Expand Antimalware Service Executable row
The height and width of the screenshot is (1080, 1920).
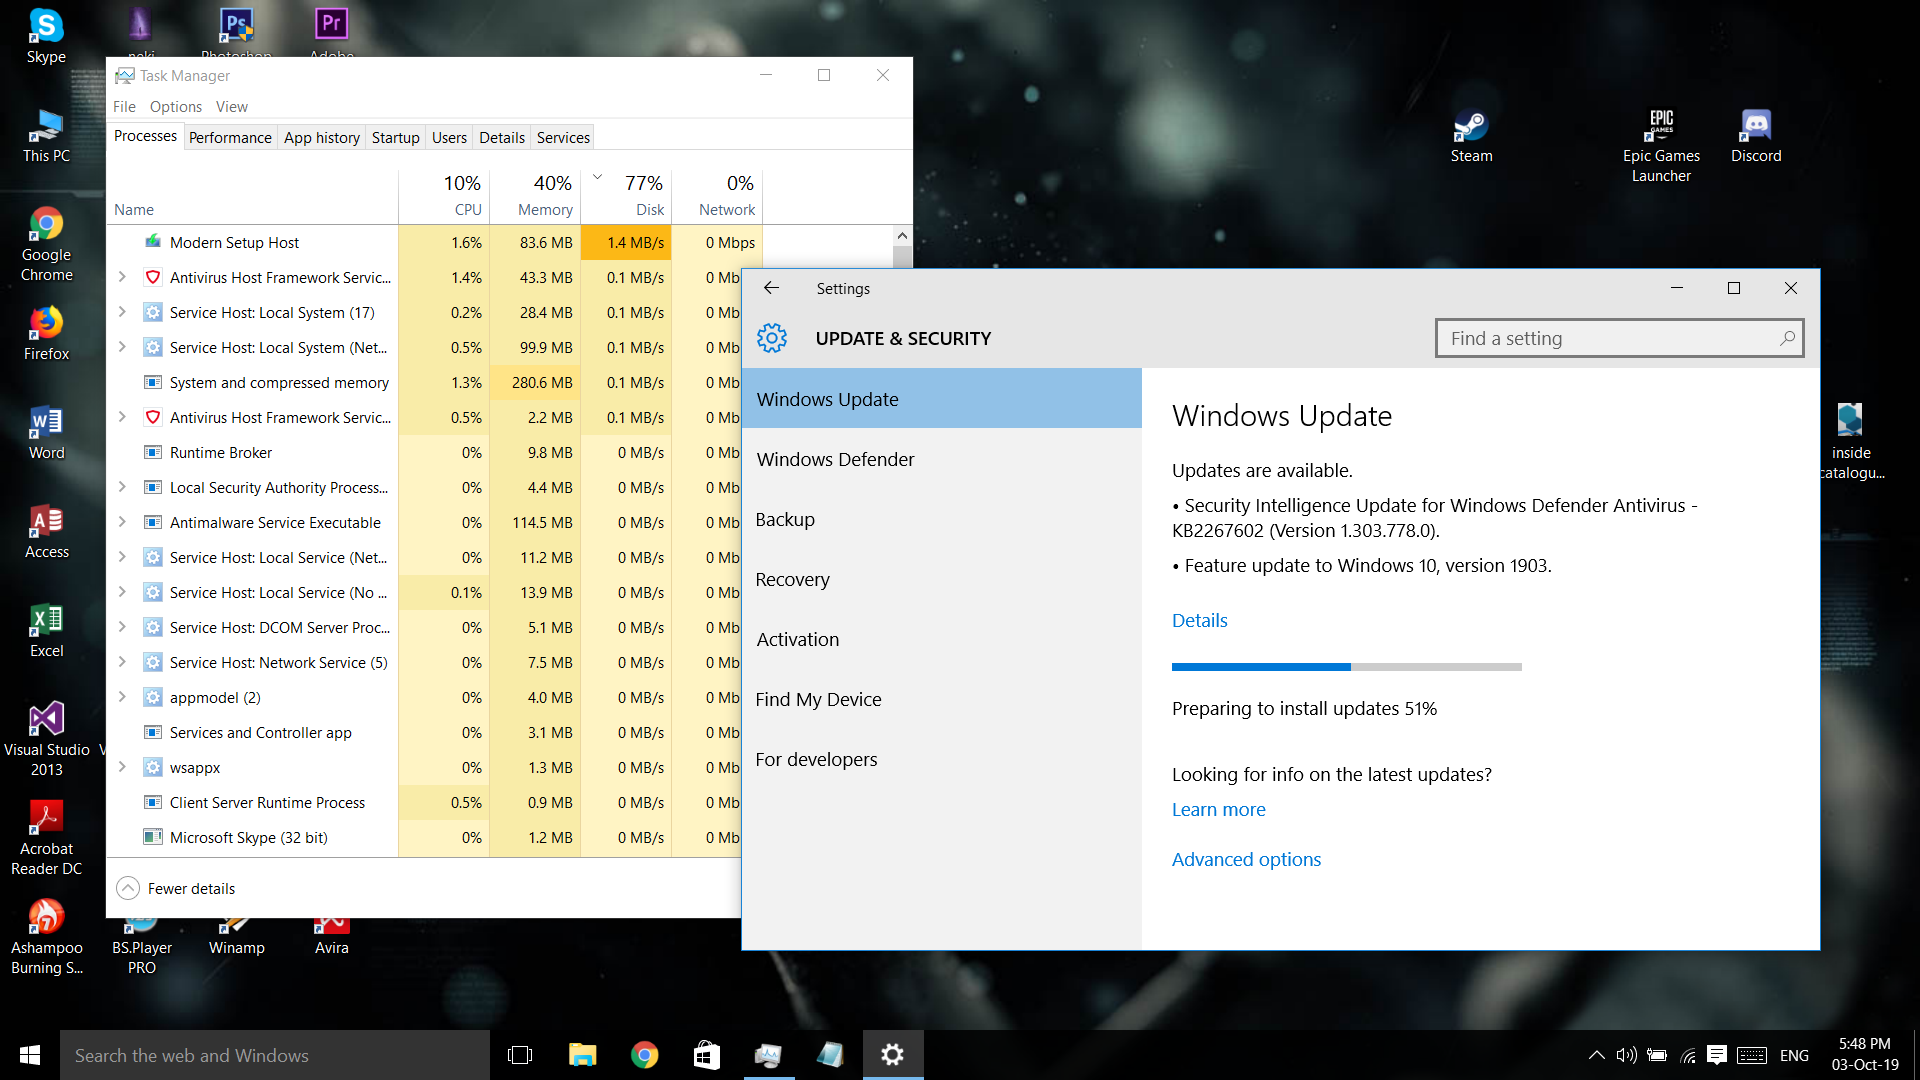coord(122,522)
